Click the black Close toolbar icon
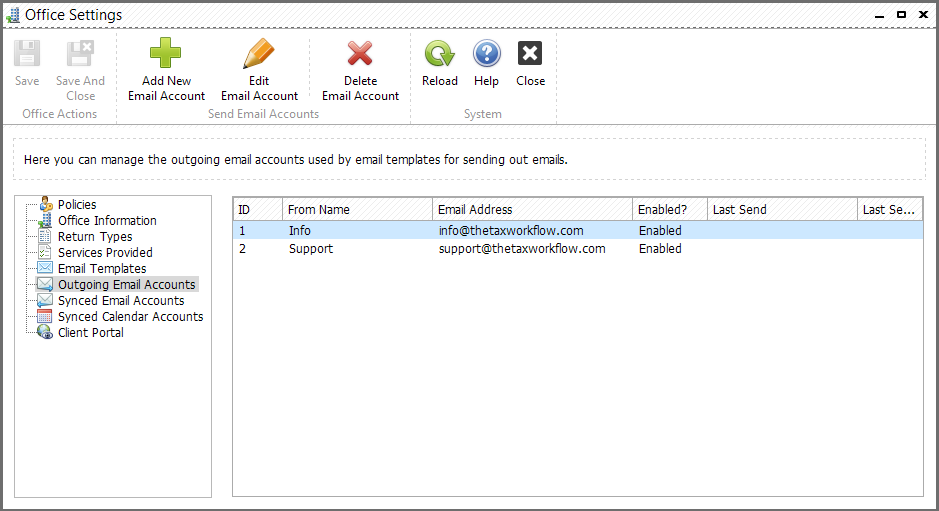Screen dimensions: 939x511 530,53
